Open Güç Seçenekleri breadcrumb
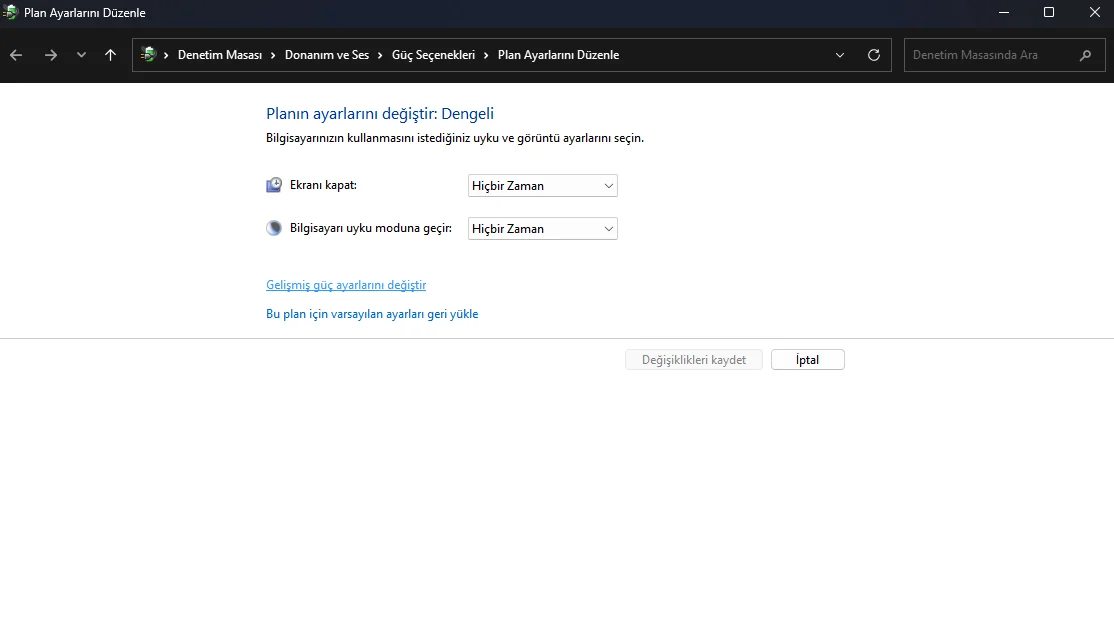Viewport: 1114px width, 628px height. [433, 55]
